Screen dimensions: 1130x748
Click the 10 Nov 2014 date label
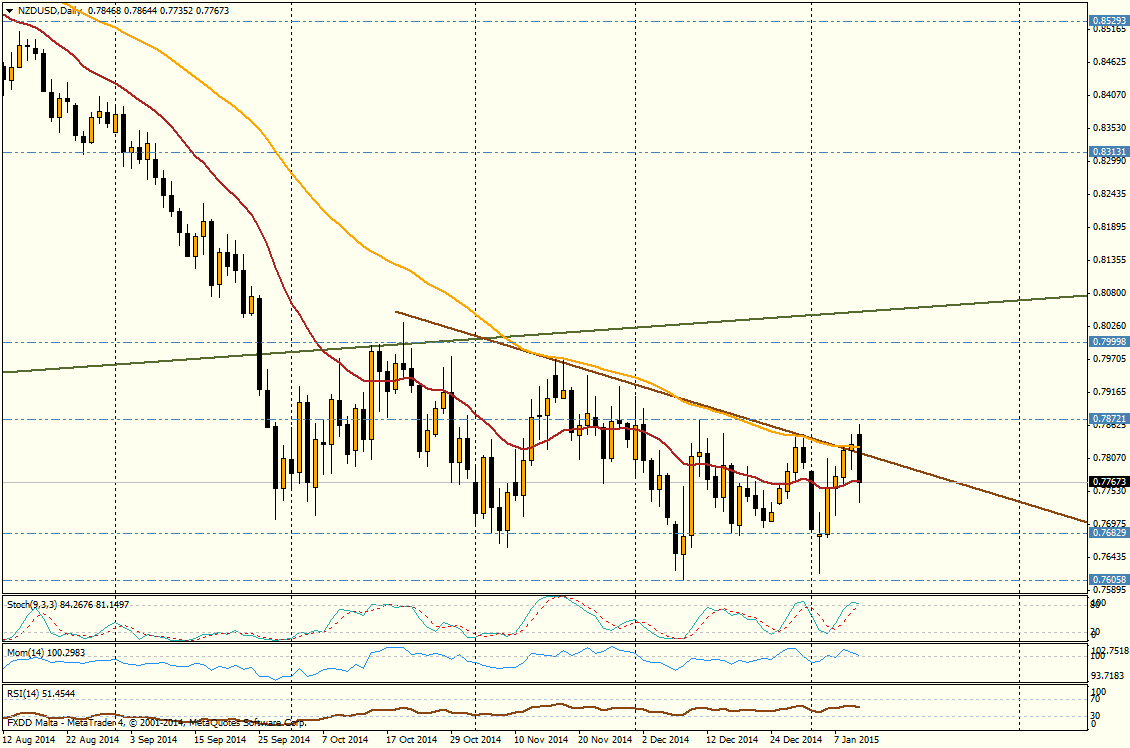coord(540,740)
